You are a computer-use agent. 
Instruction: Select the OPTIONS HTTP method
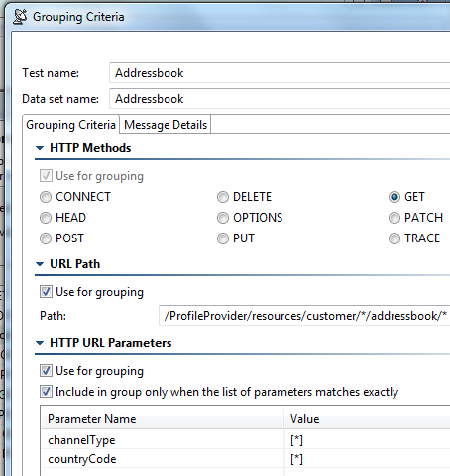pyautogui.click(x=223, y=218)
